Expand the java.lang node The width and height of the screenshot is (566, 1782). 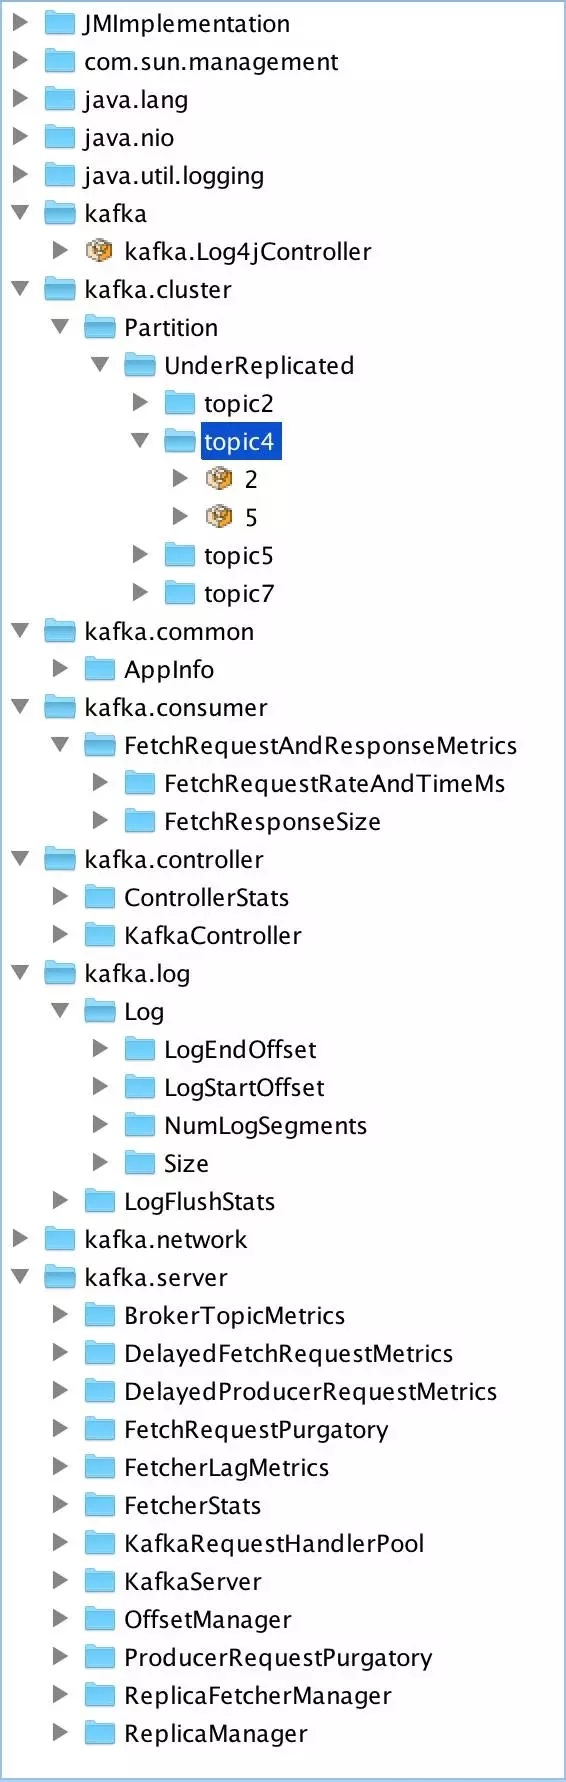tap(20, 99)
